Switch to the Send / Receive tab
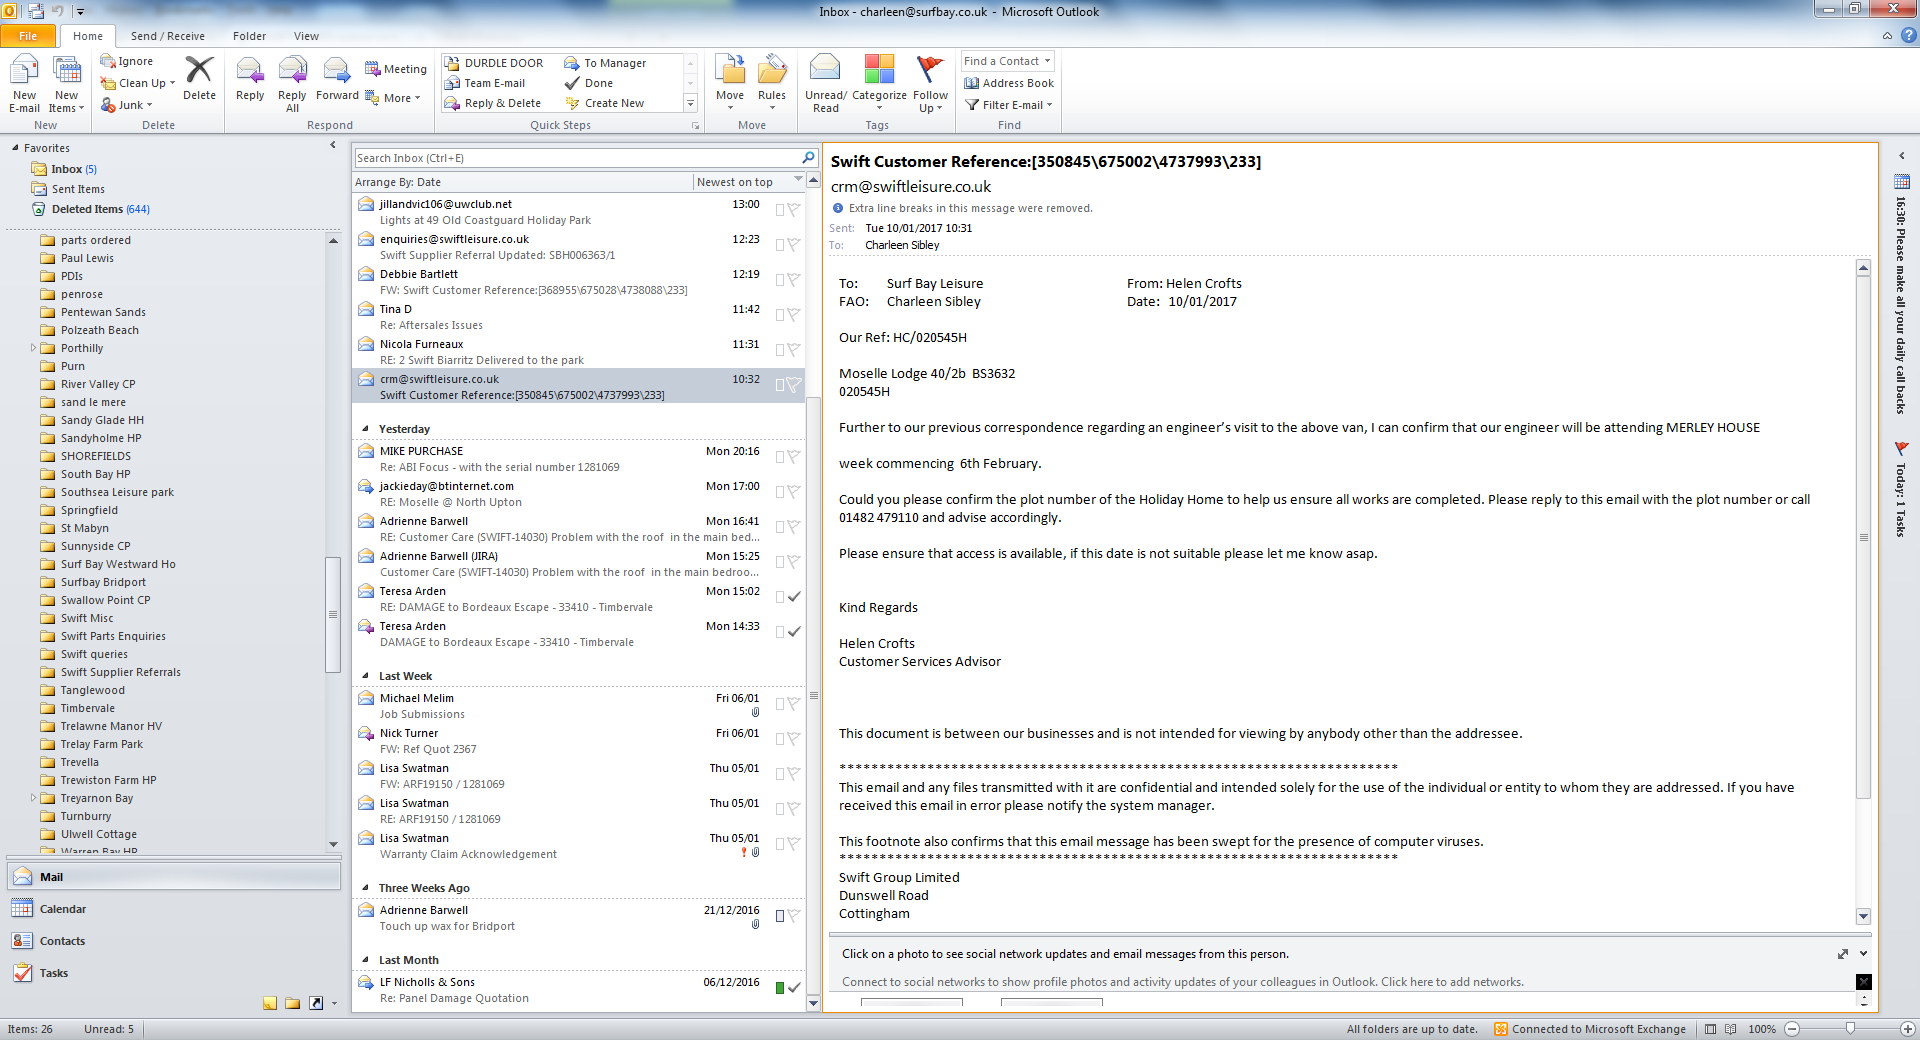This screenshot has height=1040, width=1920. click(168, 36)
